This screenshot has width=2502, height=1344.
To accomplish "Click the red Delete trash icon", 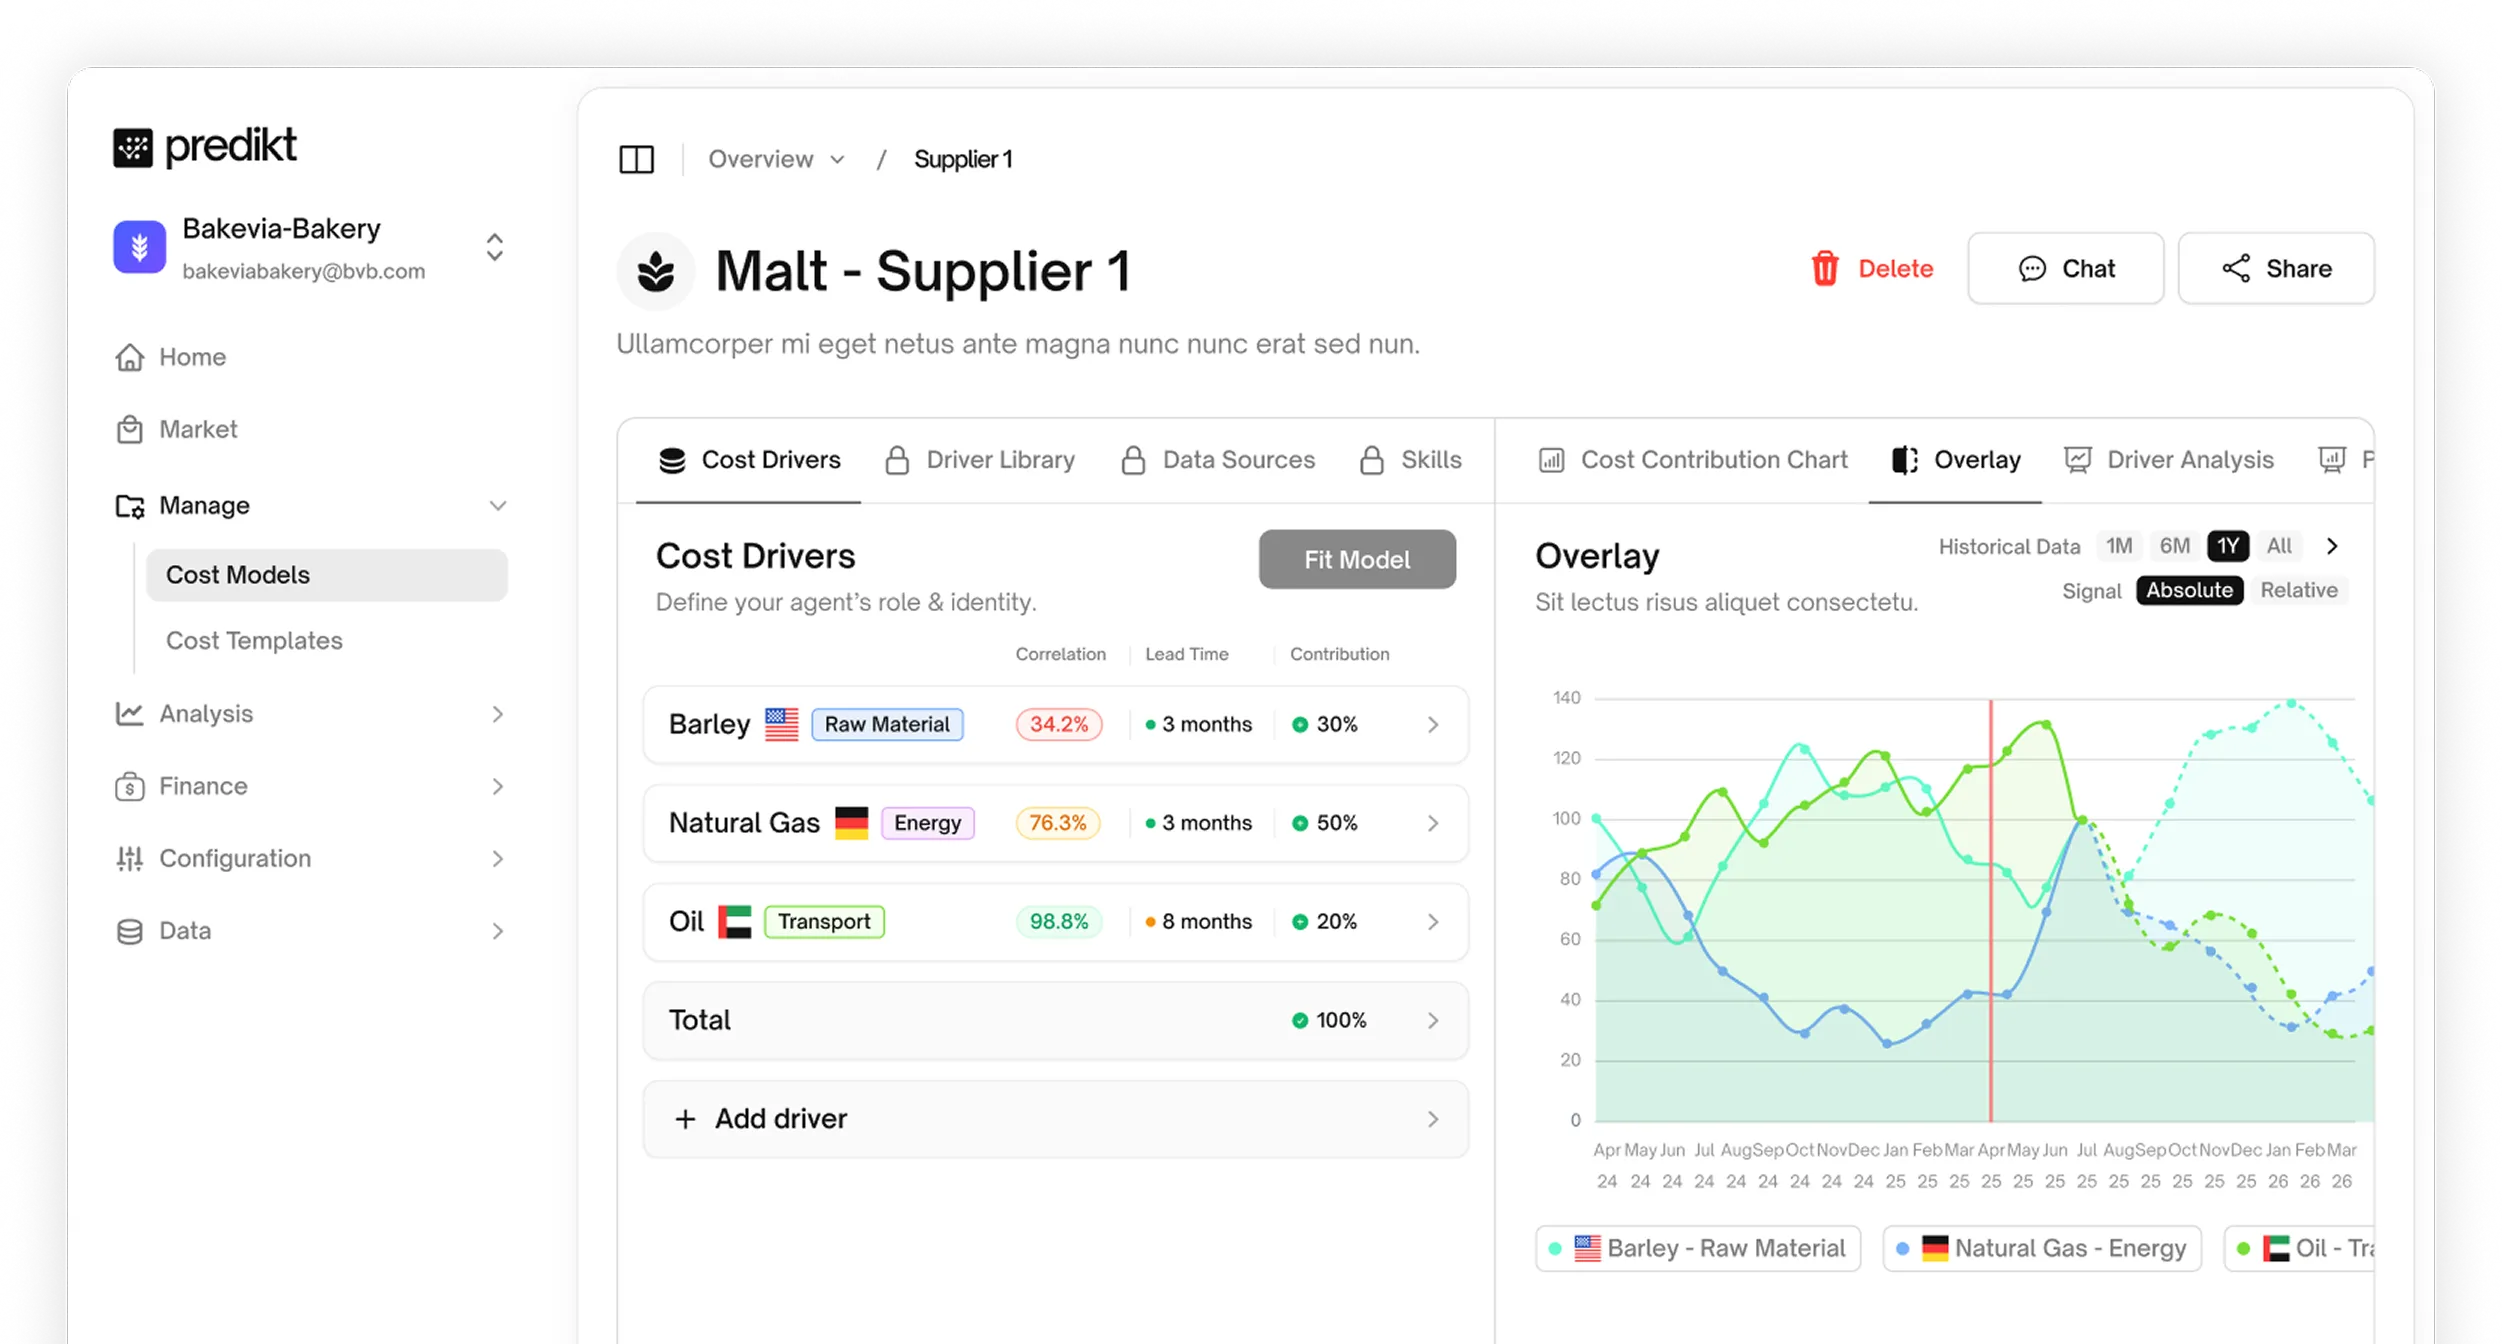I will point(1824,268).
